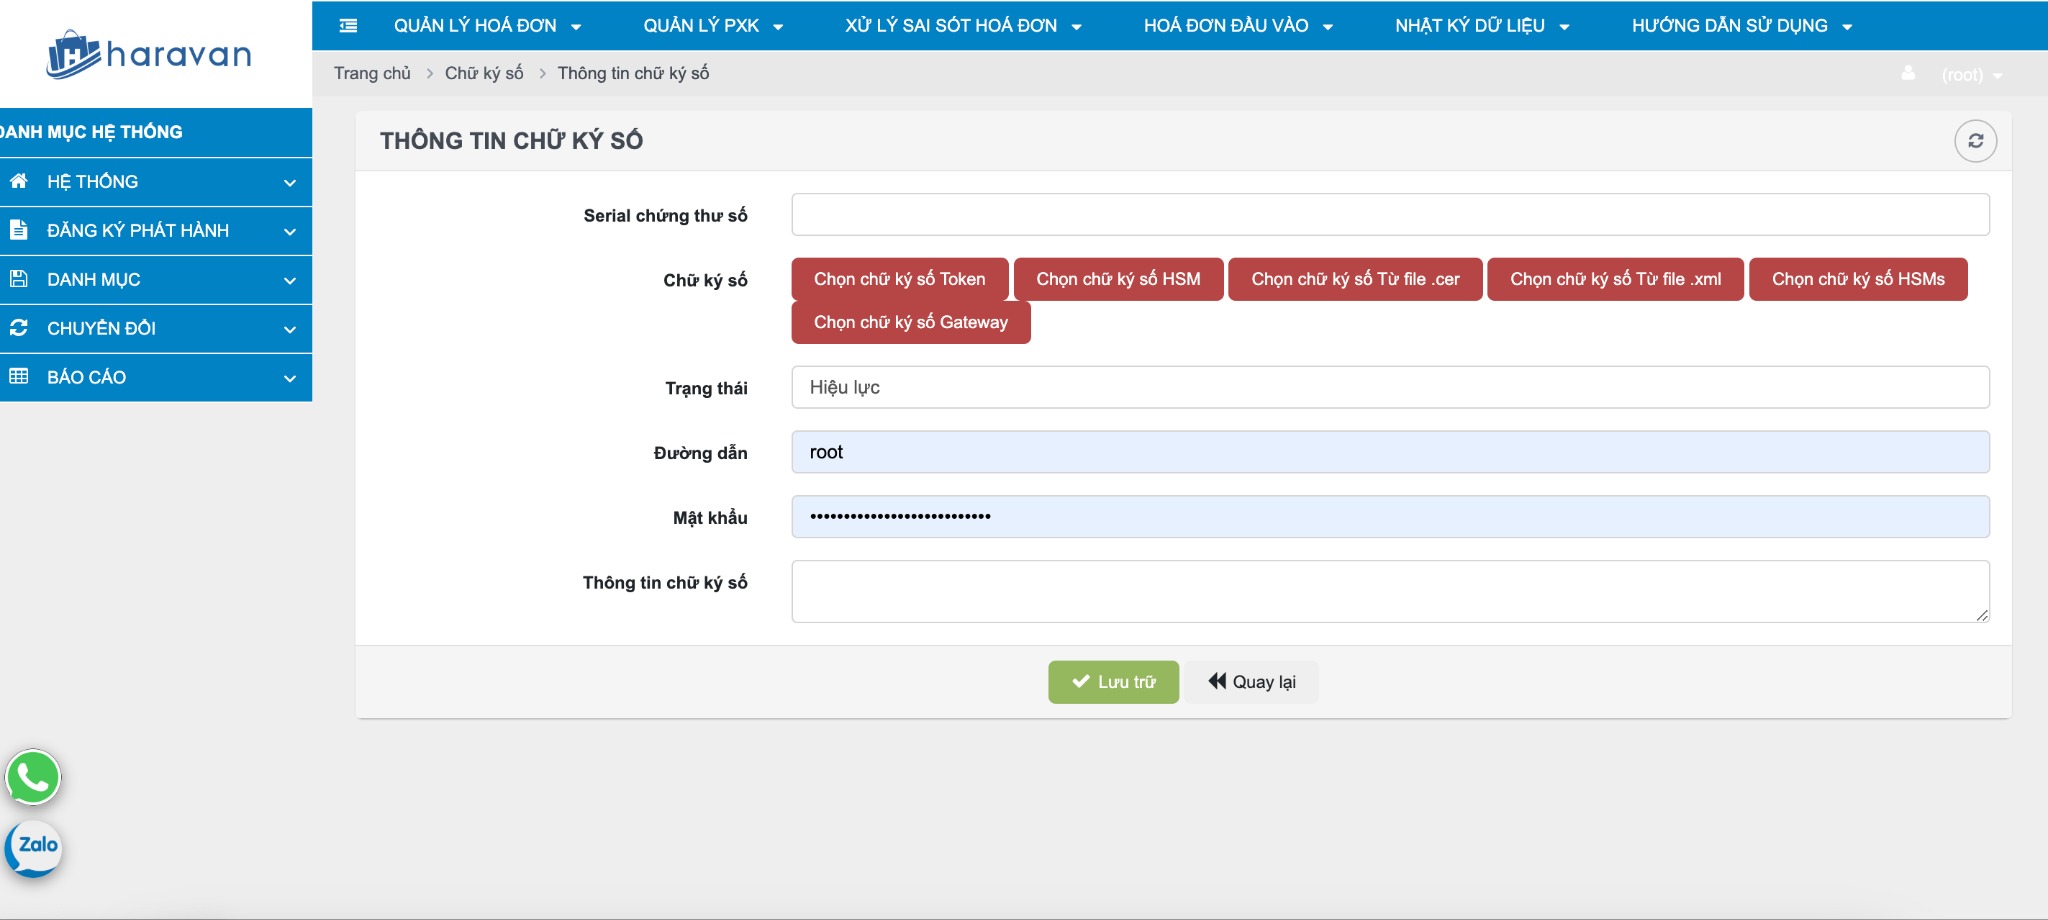Click the Quay lại back button
This screenshot has height=920, width=2048.
point(1252,682)
